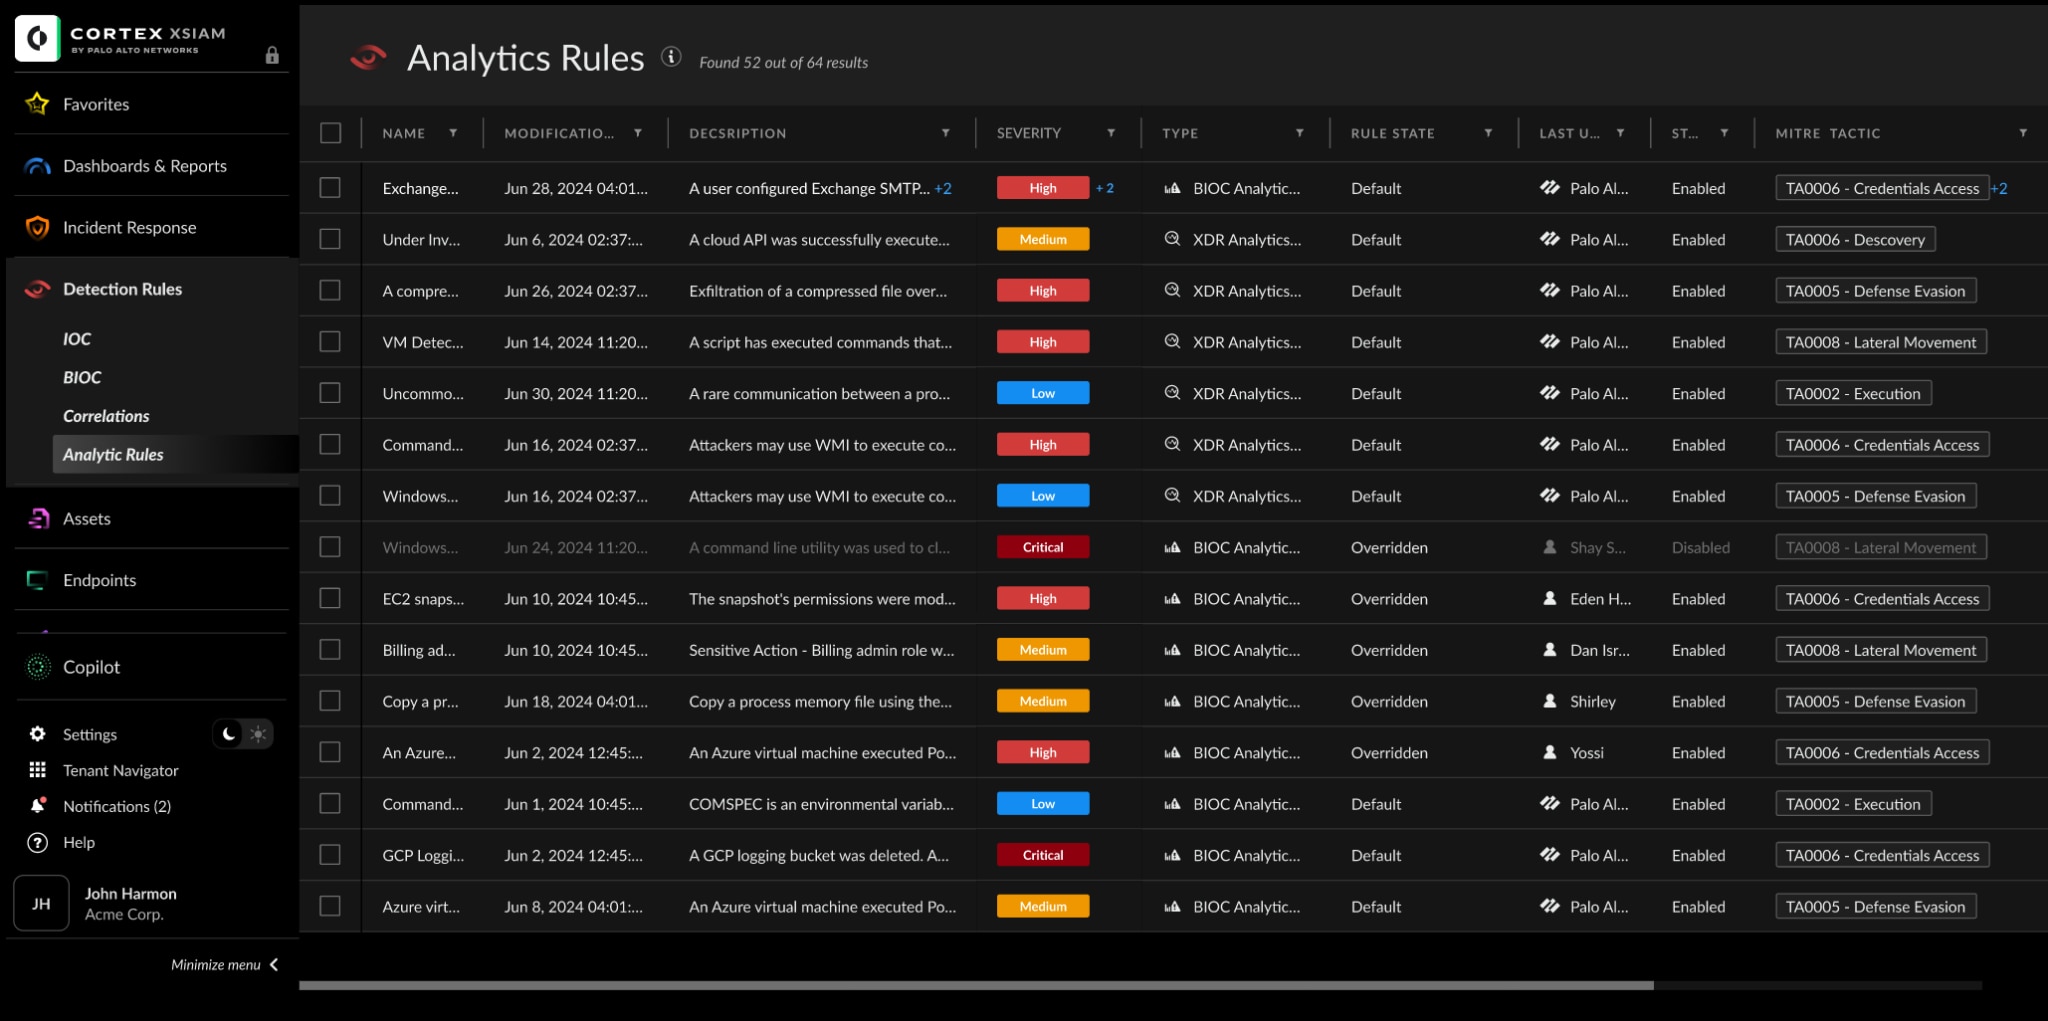
Task: Click the horizontal scrollbar thumb
Action: 976,985
